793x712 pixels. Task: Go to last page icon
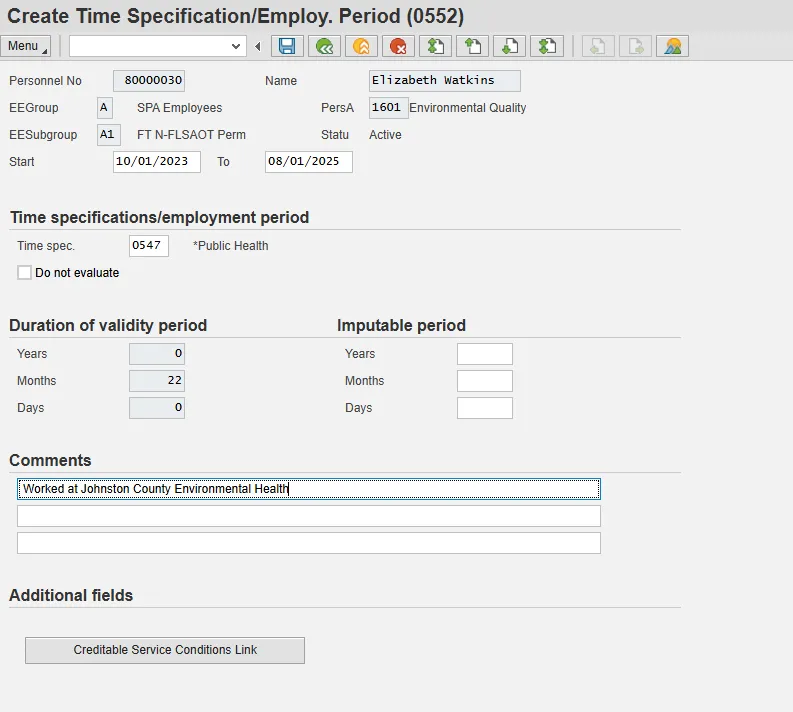pos(546,46)
